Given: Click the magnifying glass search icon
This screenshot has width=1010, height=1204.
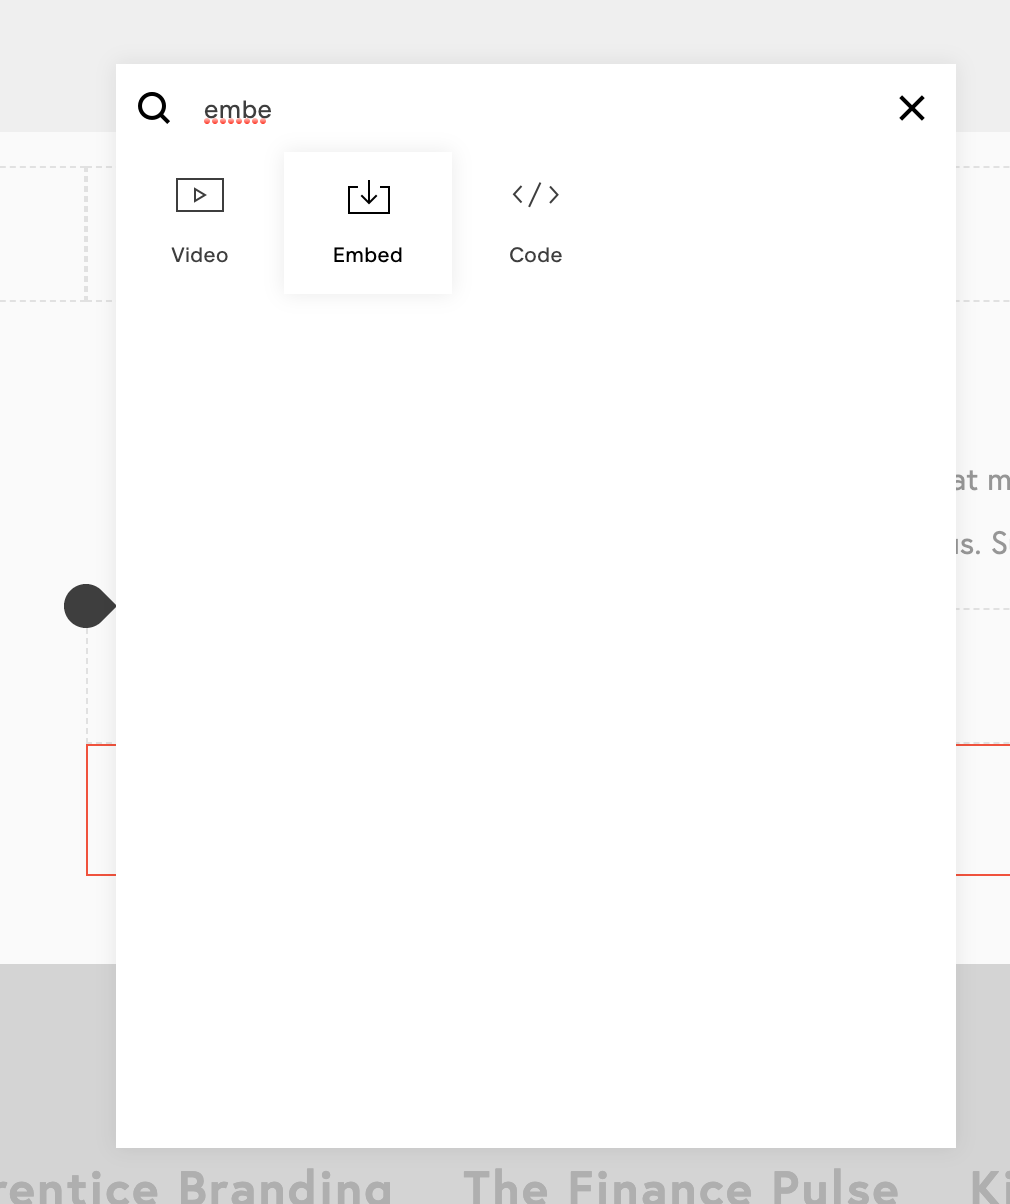Looking at the screenshot, I should point(154,108).
